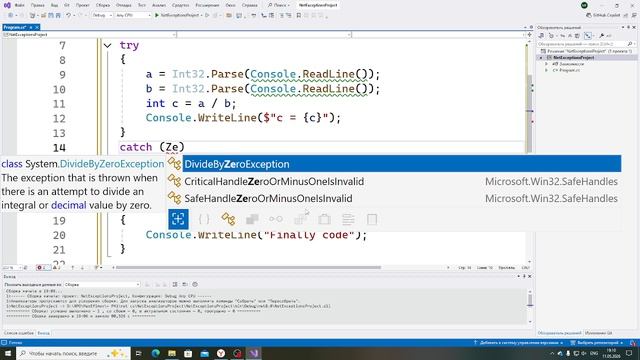Viewport: 640px width, 360px height.
Task: Click the editor horizontal scrollbar
Action: pyautogui.click(x=249, y=267)
